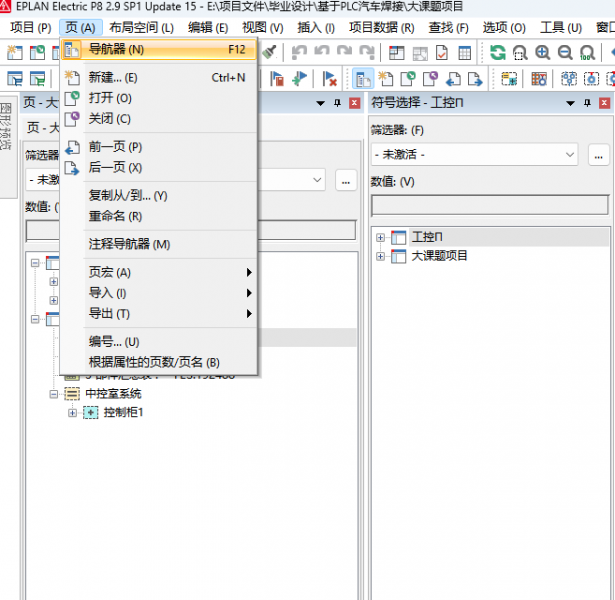Viewport: 615px width, 600px height.
Task: Click the page-with-checkmark toolbar icon
Action: click(442, 52)
